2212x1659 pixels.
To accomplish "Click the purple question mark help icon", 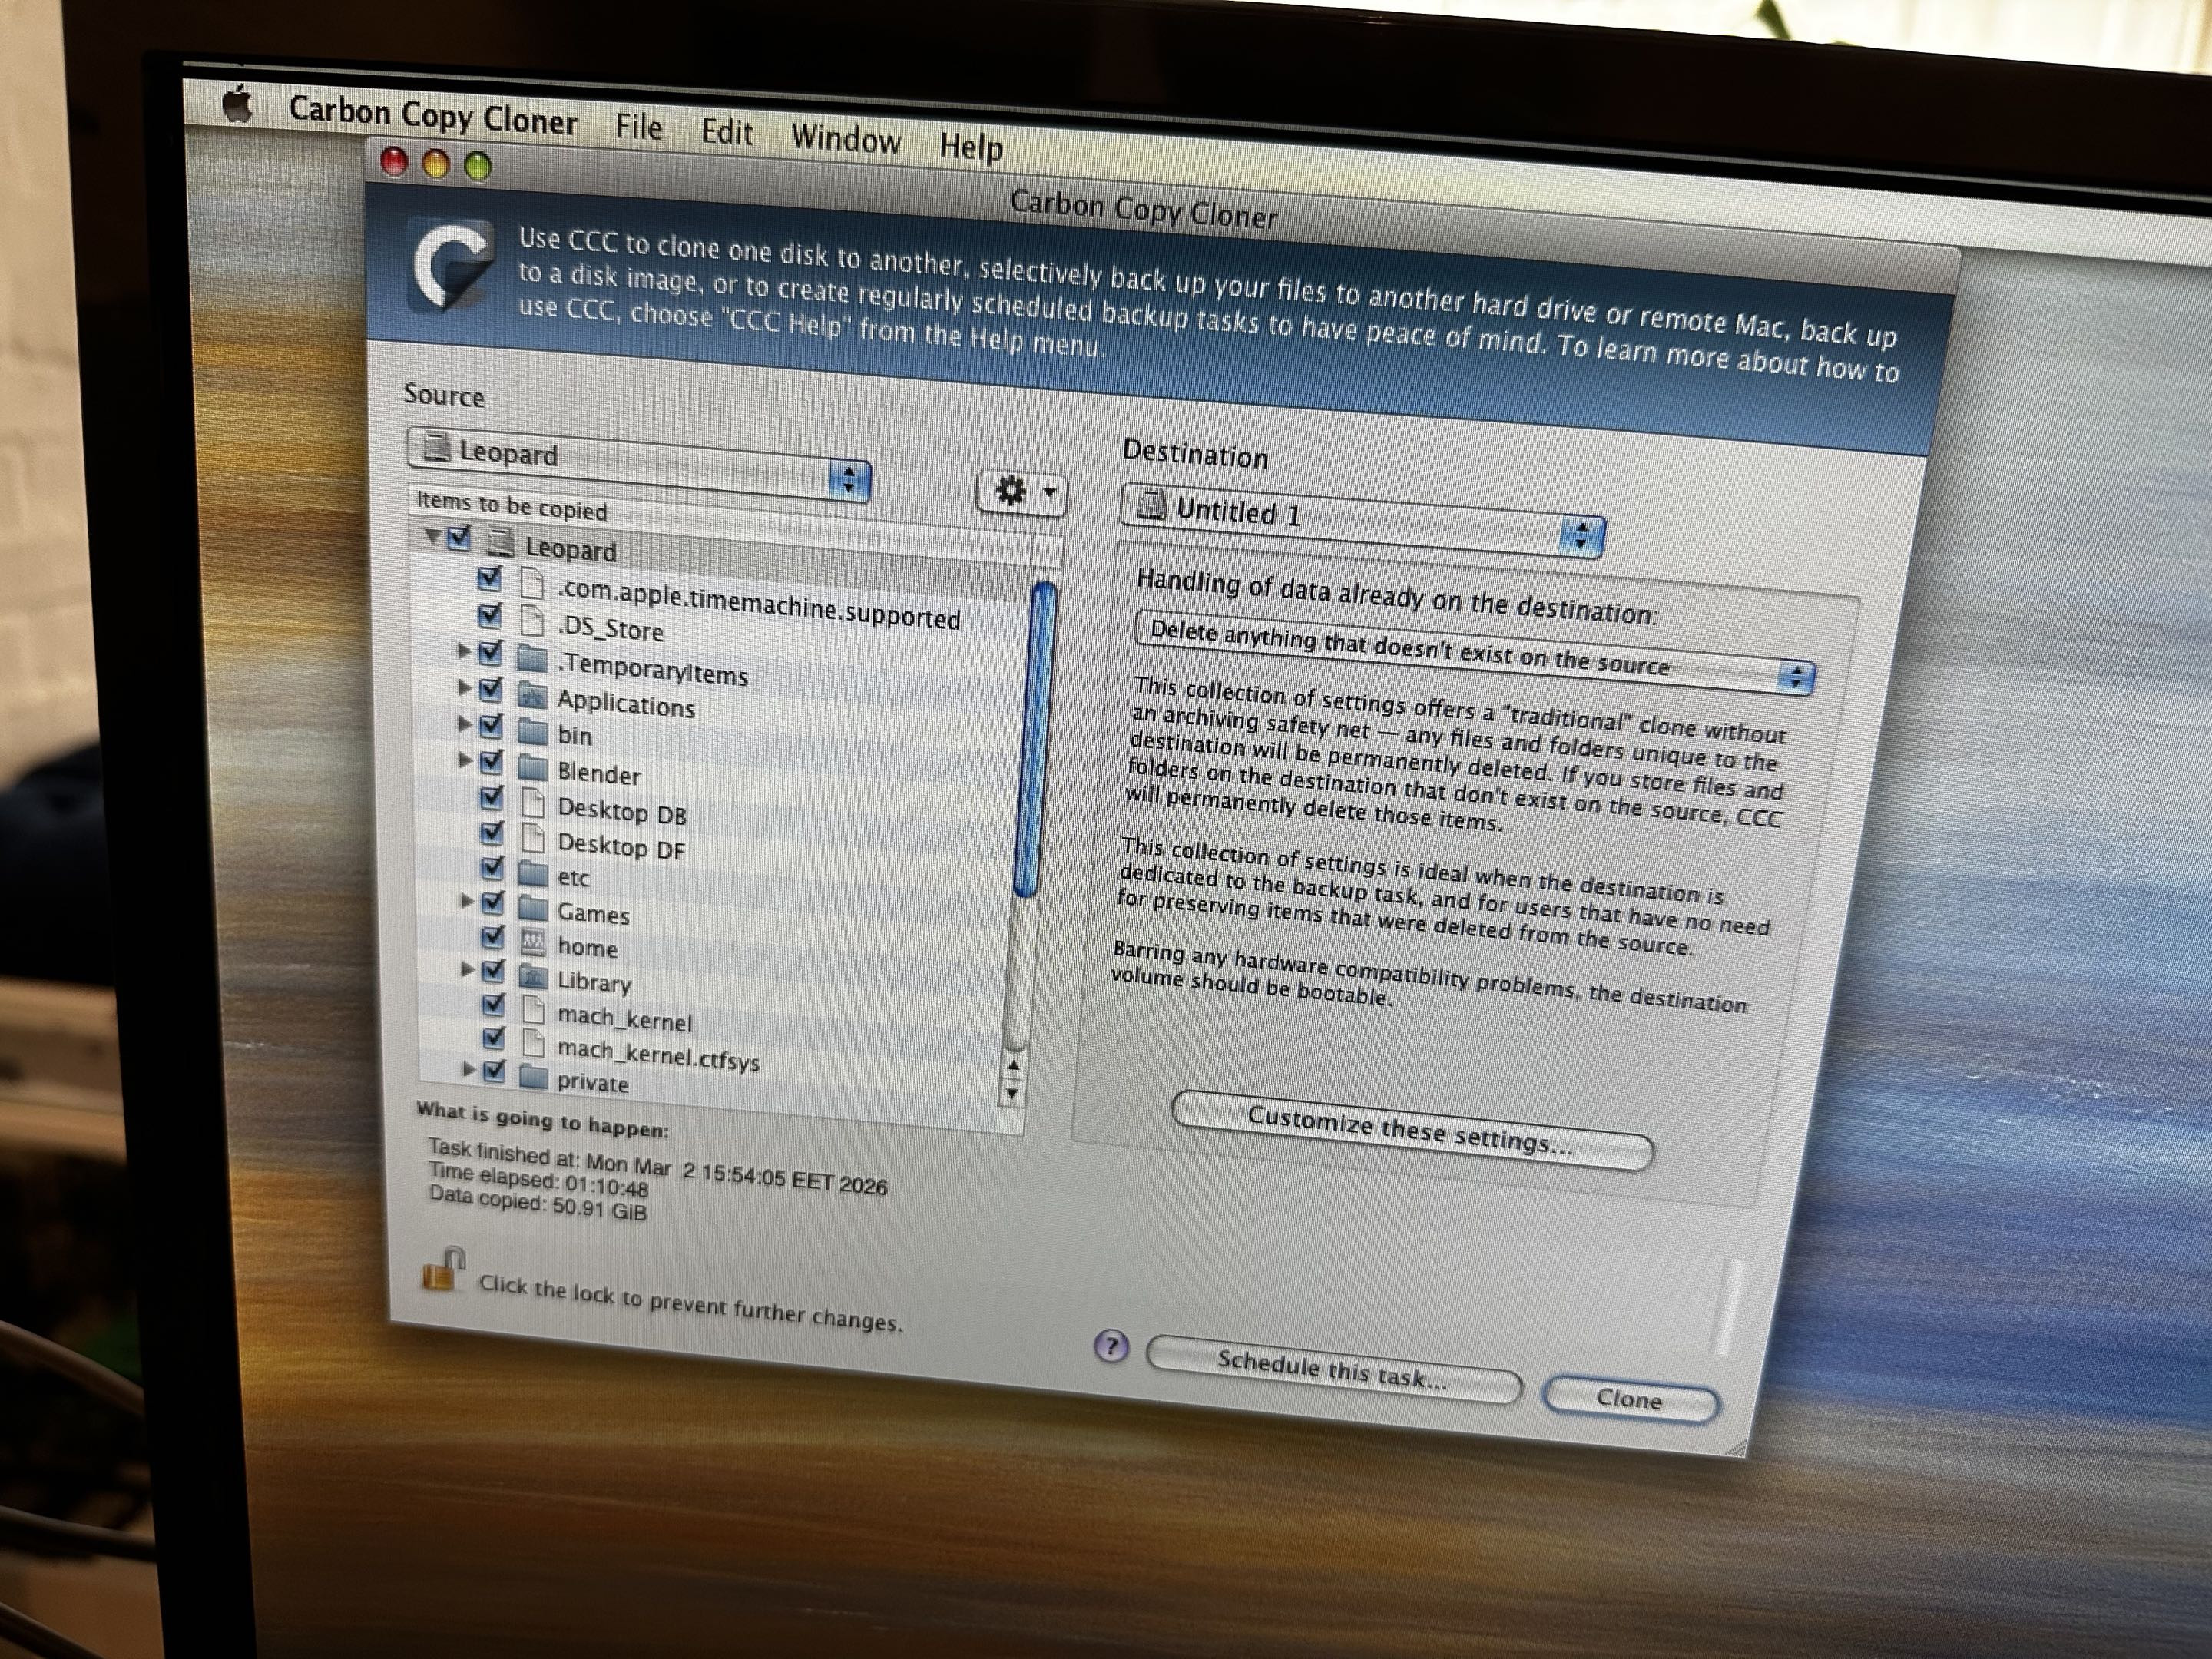I will click(1111, 1346).
